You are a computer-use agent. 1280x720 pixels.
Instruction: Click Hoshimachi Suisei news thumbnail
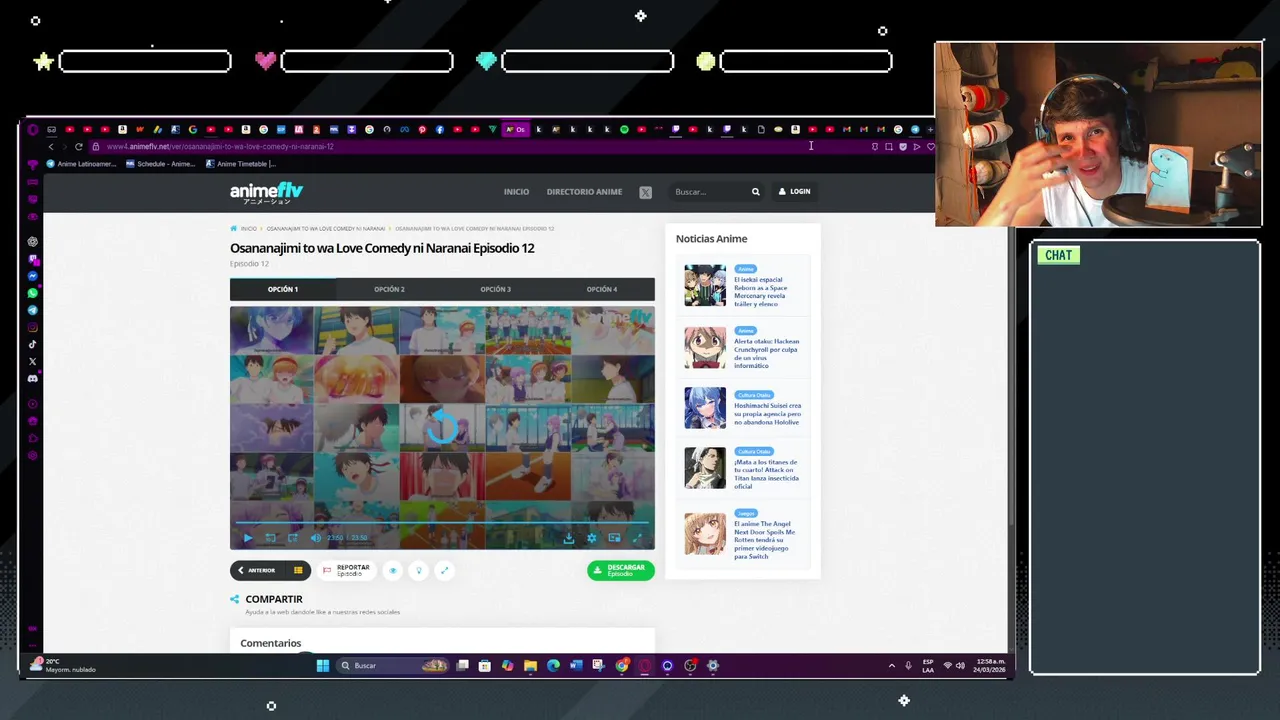point(705,407)
